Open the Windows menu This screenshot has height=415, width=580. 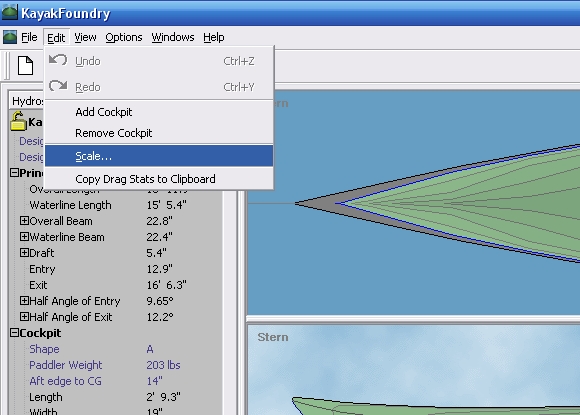173,37
